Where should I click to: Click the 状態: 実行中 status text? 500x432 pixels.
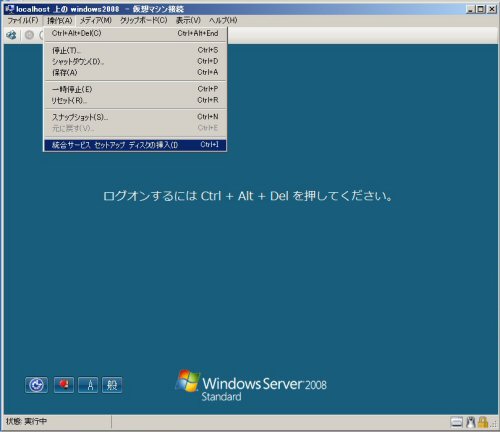coord(26,422)
